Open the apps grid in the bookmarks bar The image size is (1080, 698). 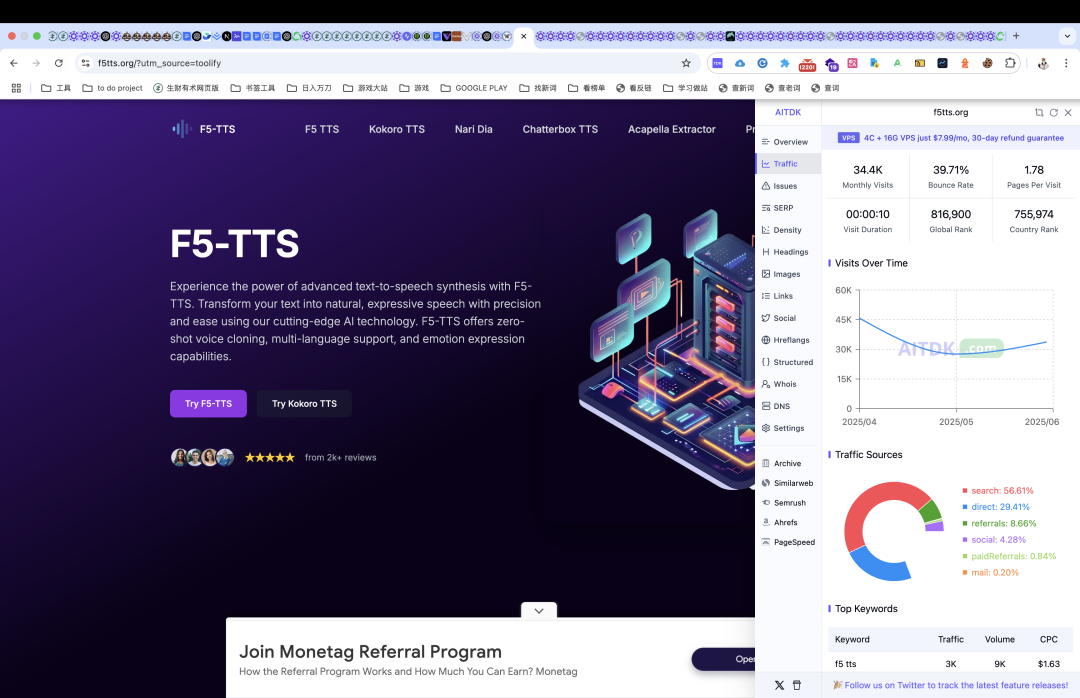point(17,88)
